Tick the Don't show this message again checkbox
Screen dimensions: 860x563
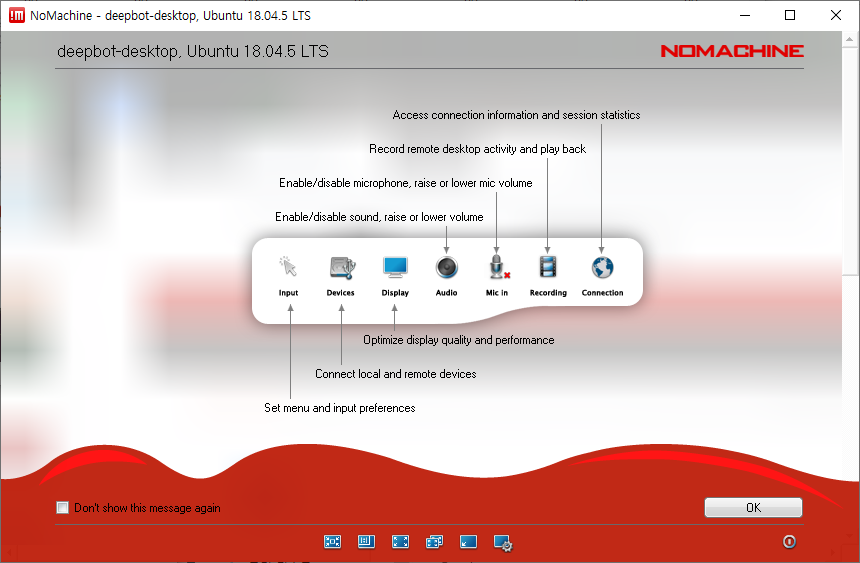(63, 508)
